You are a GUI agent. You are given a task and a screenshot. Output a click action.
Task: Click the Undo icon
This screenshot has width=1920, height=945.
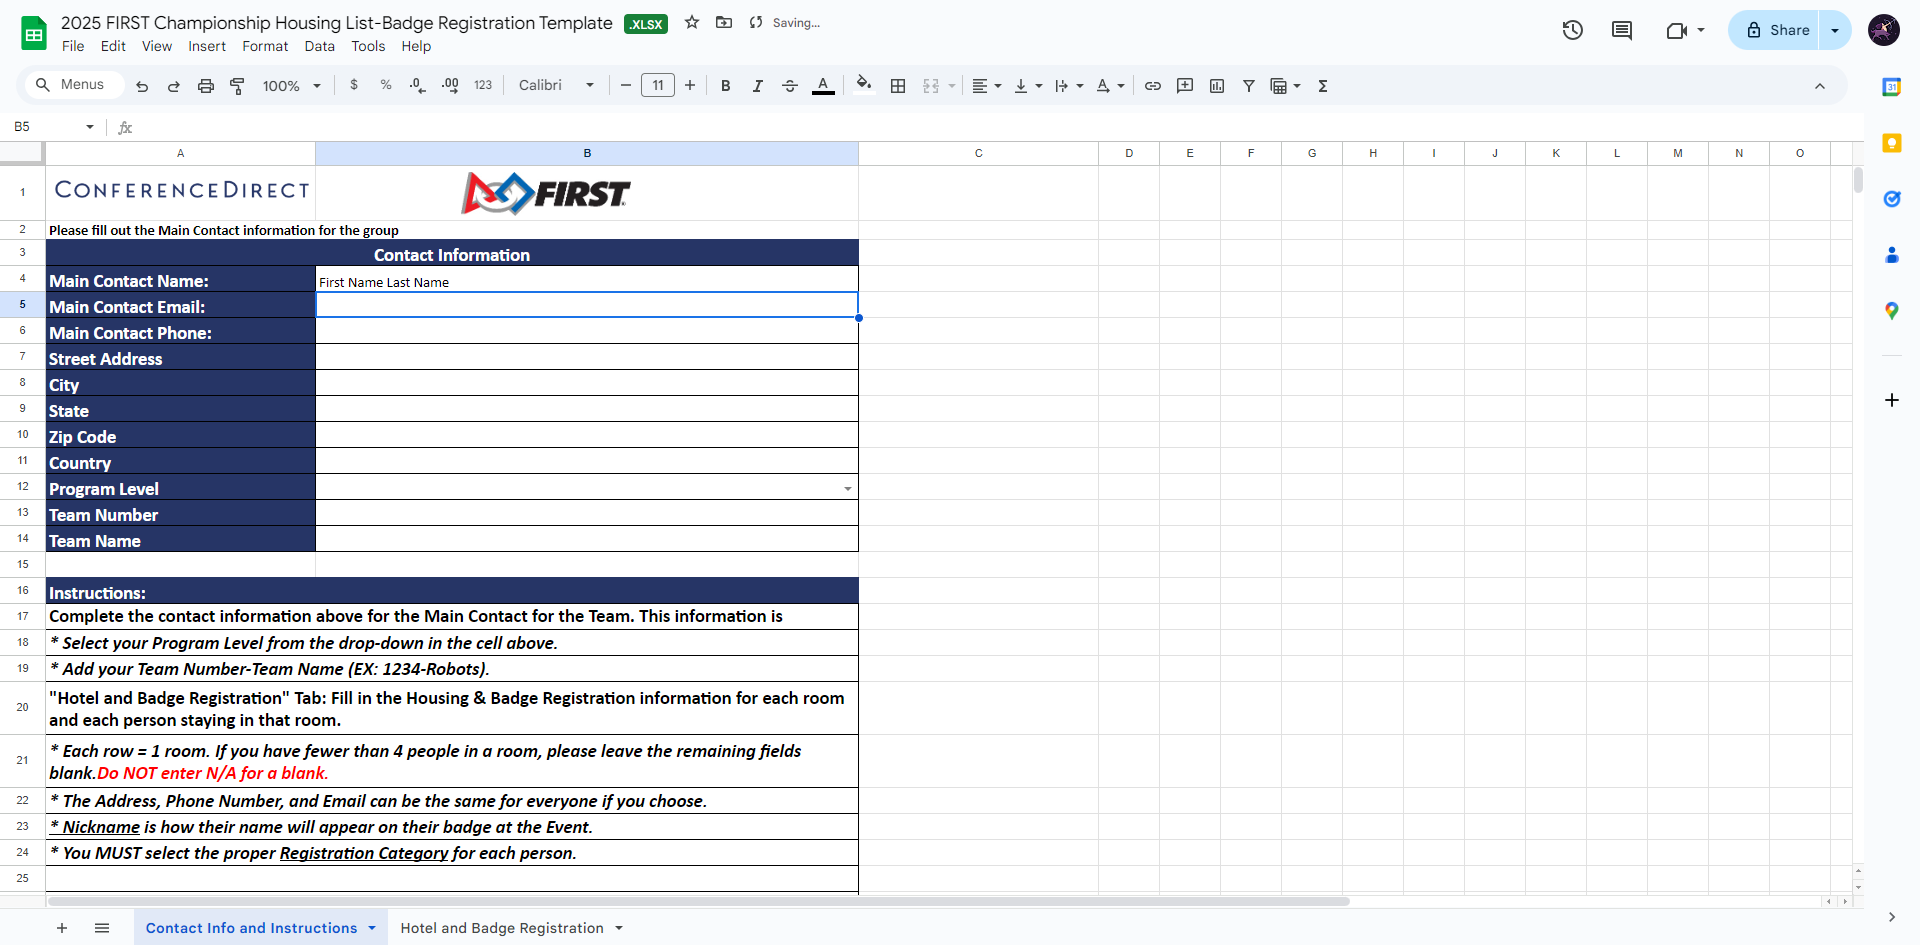click(142, 86)
